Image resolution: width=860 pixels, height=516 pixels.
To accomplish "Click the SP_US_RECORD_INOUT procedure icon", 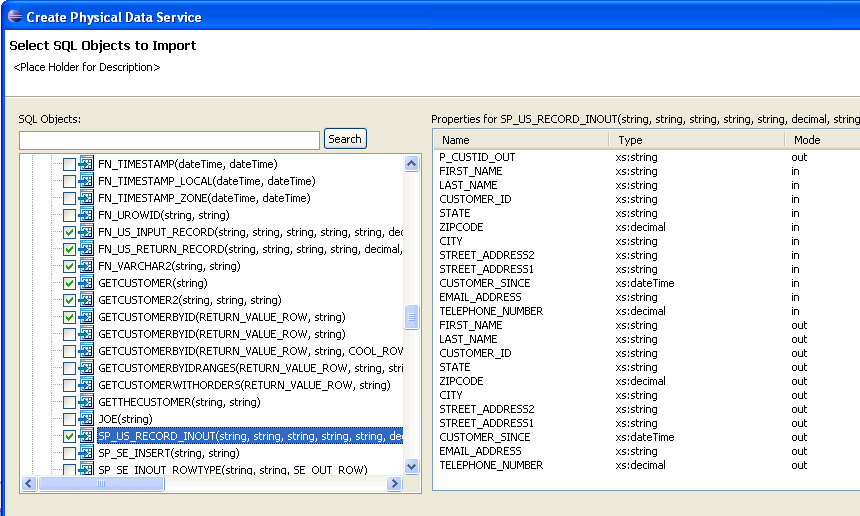I will [86, 436].
